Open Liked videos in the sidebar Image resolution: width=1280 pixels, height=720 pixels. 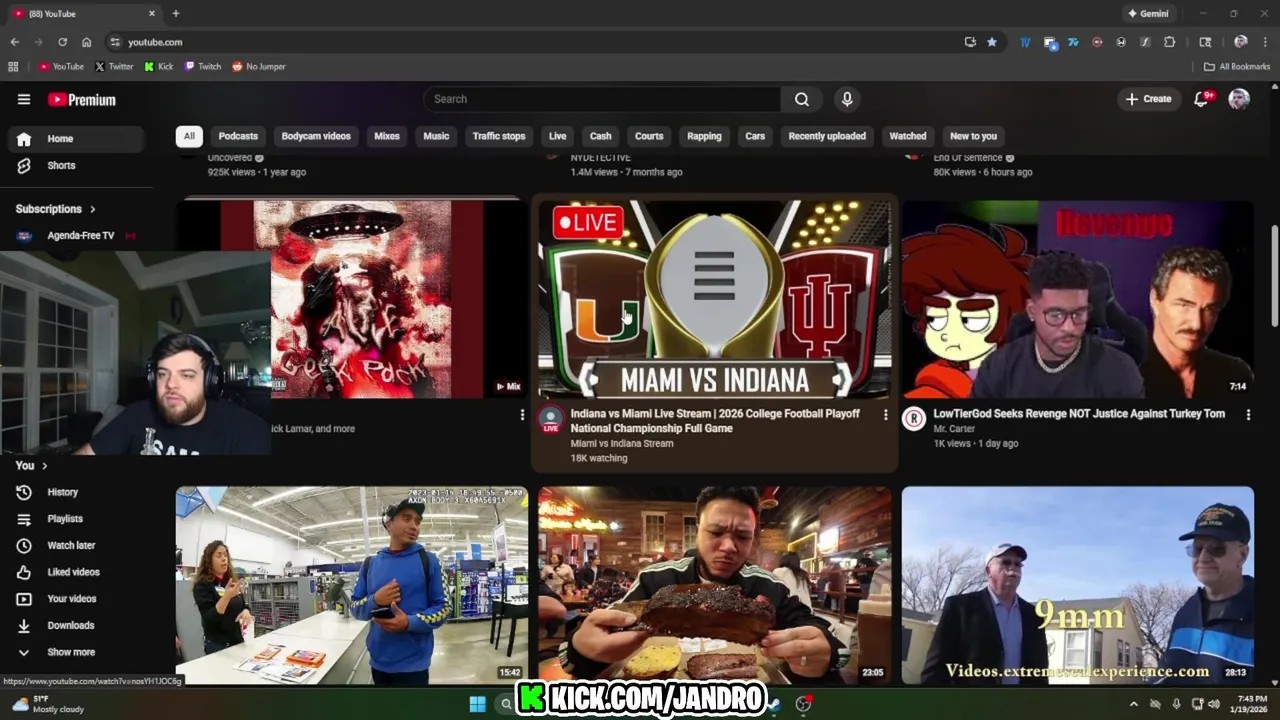(72, 572)
